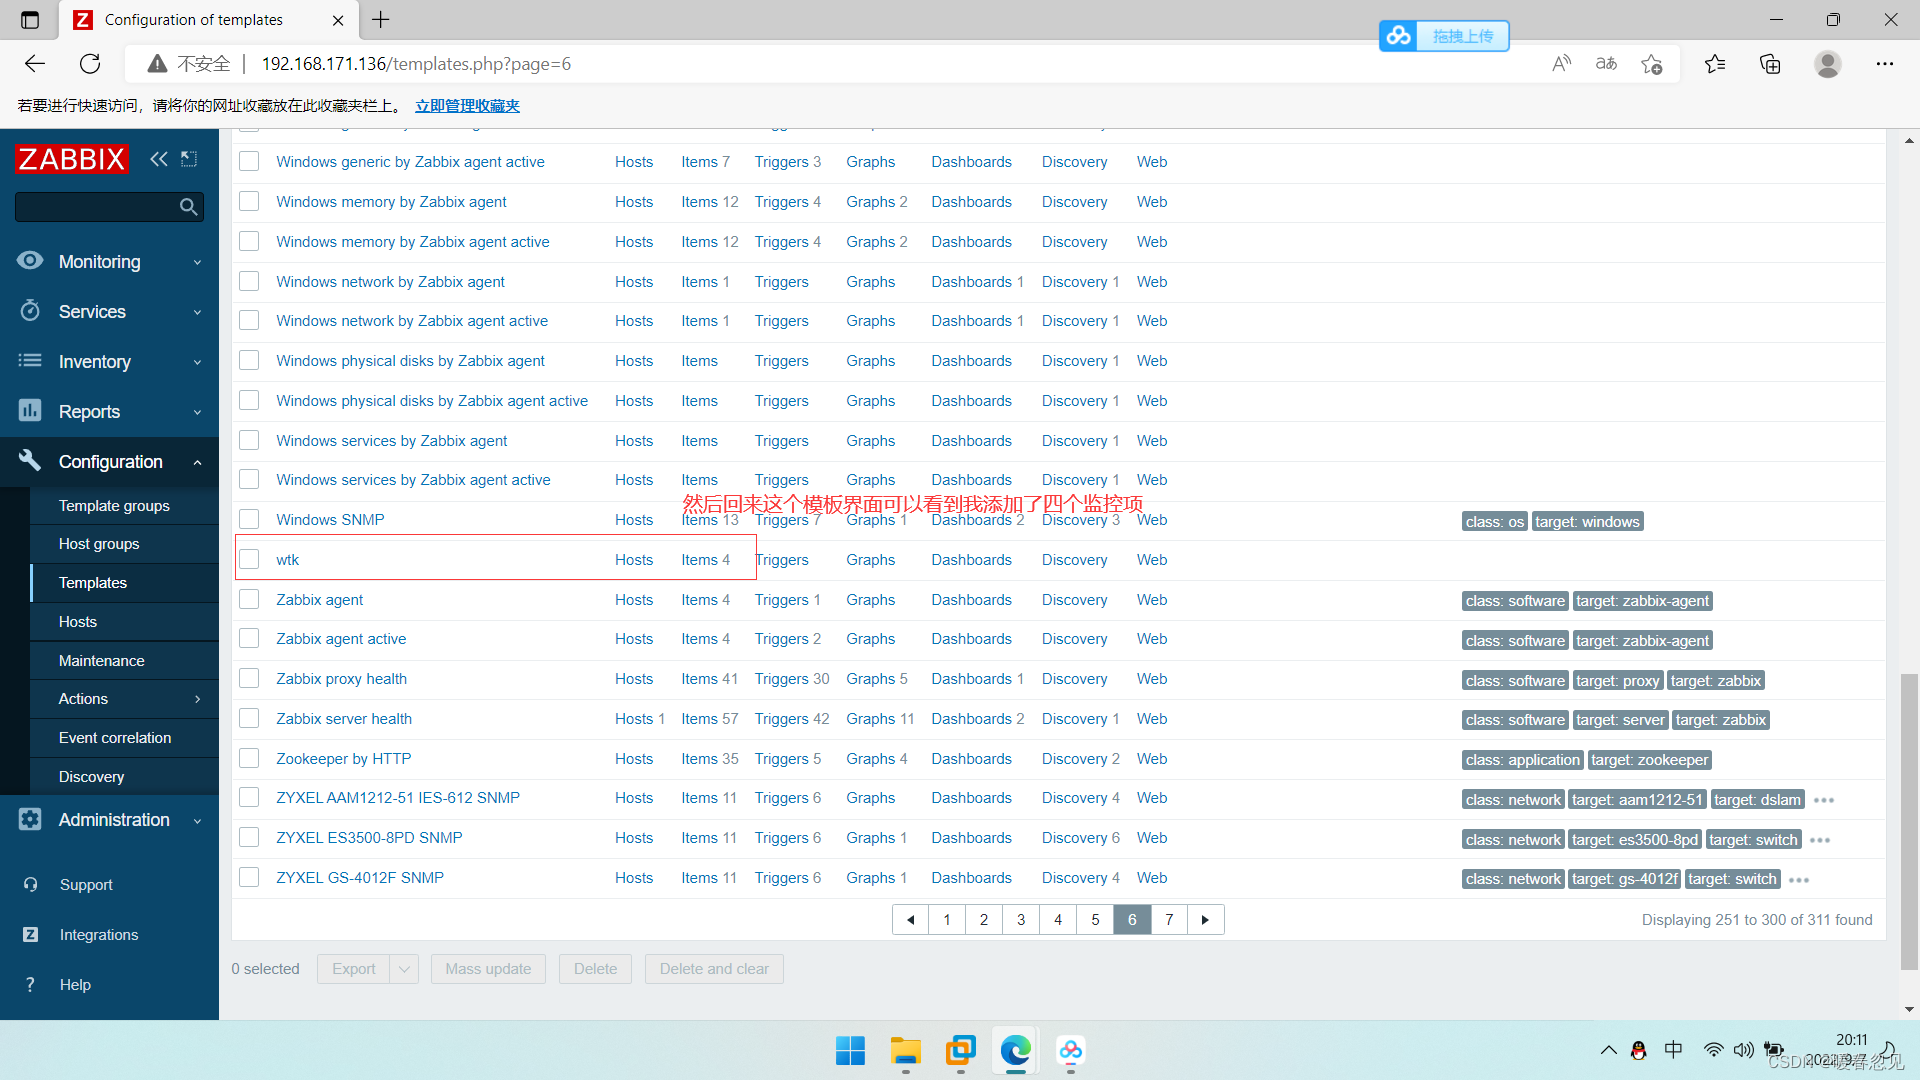1920x1080 pixels.
Task: Check the box for wtk template
Action: point(250,559)
